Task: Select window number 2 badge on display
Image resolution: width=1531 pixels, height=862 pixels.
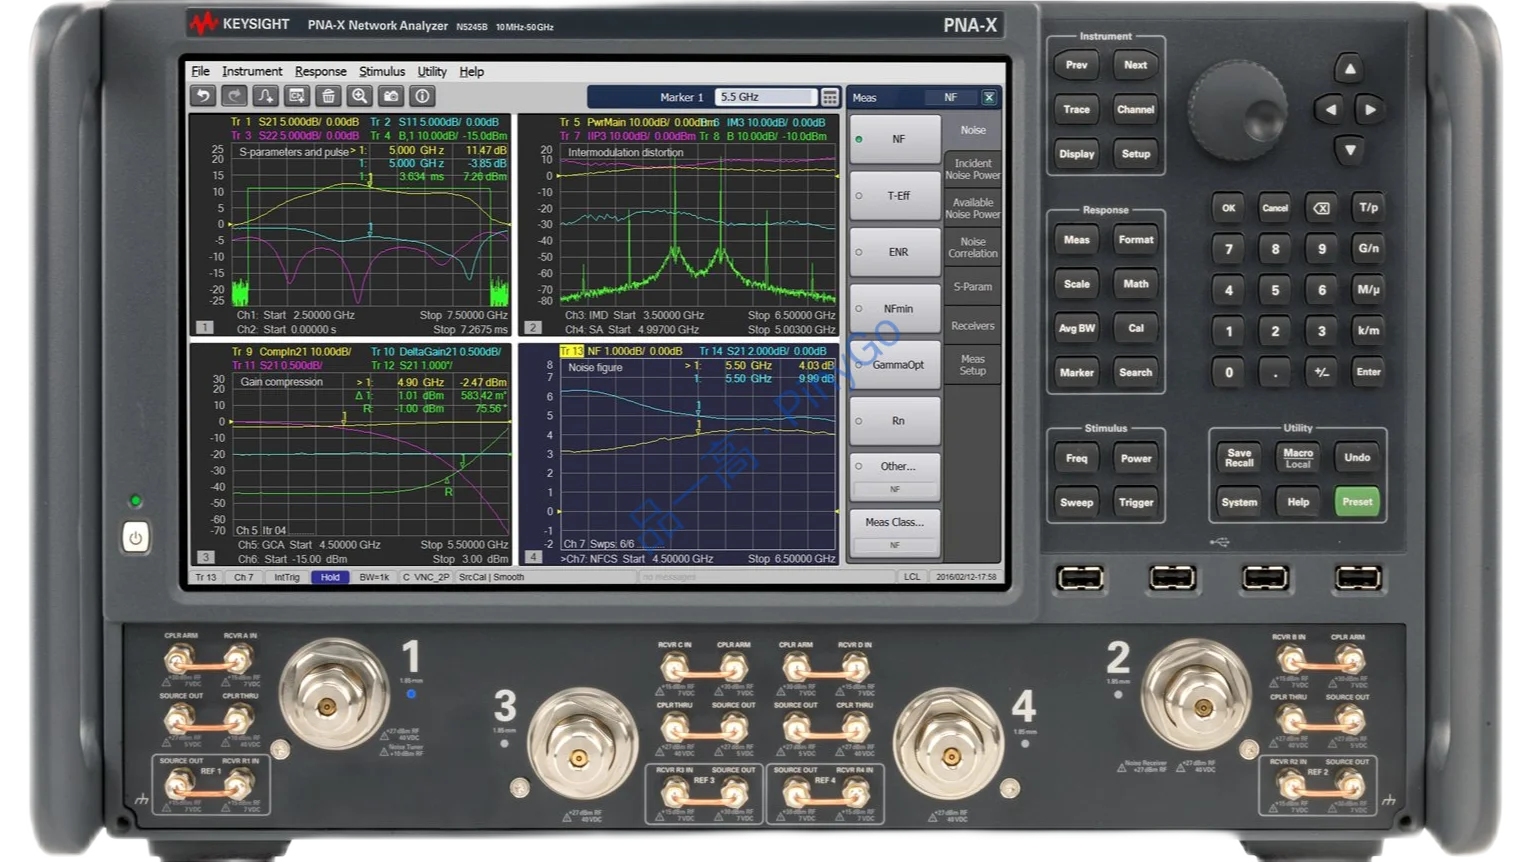Action: [533, 327]
